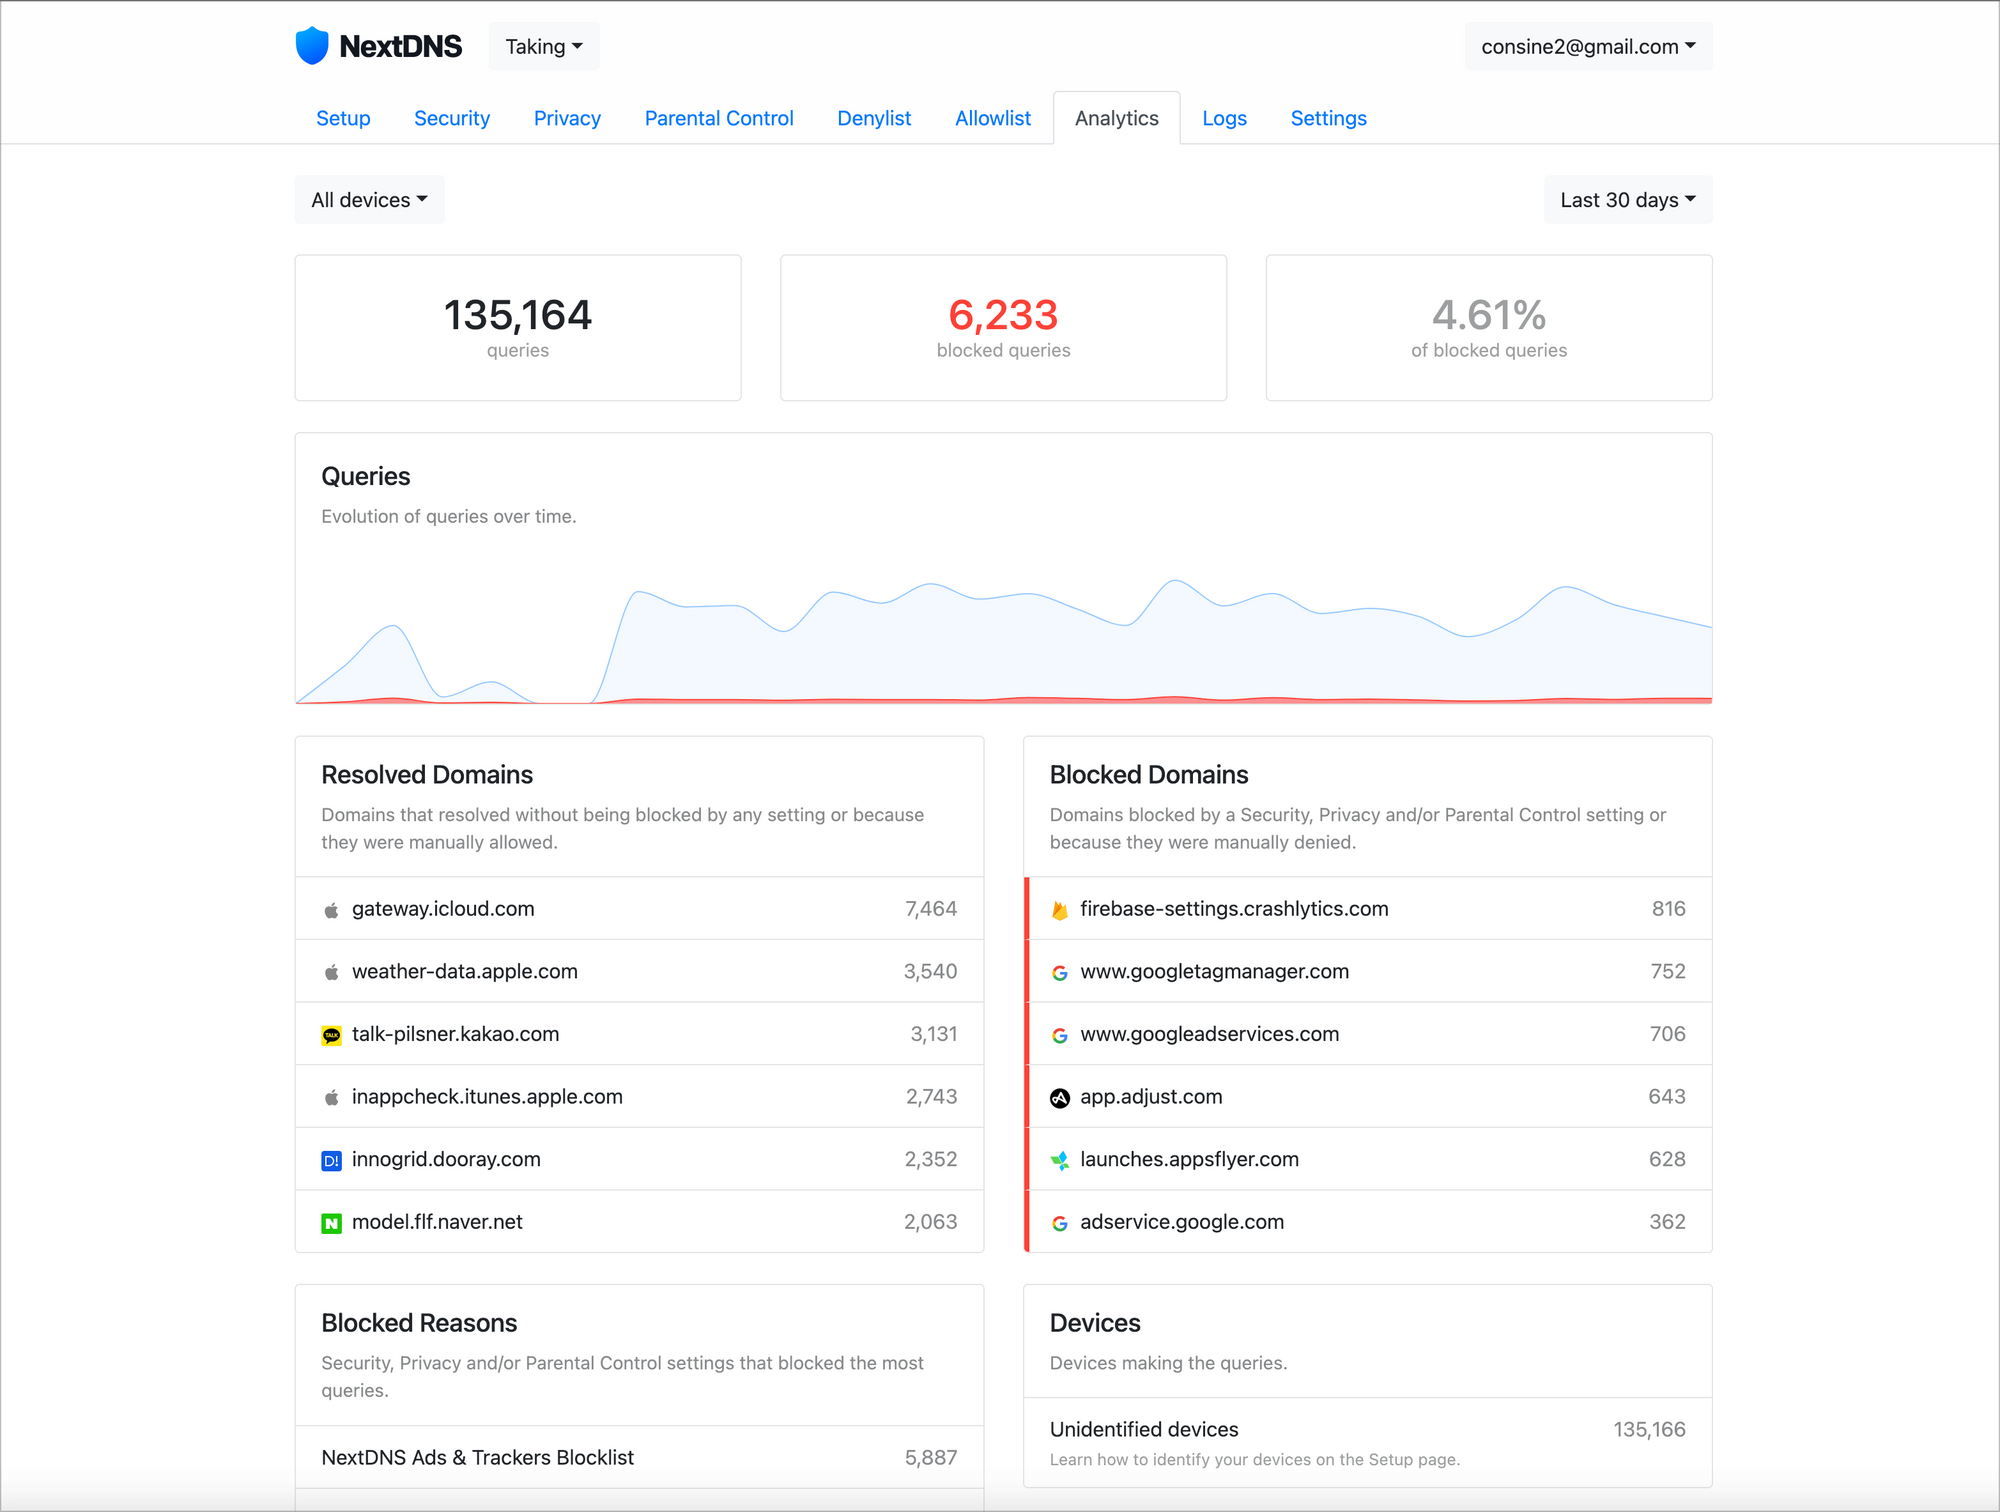
Task: Open the Last 30 days range dropdown
Action: pyautogui.click(x=1628, y=200)
